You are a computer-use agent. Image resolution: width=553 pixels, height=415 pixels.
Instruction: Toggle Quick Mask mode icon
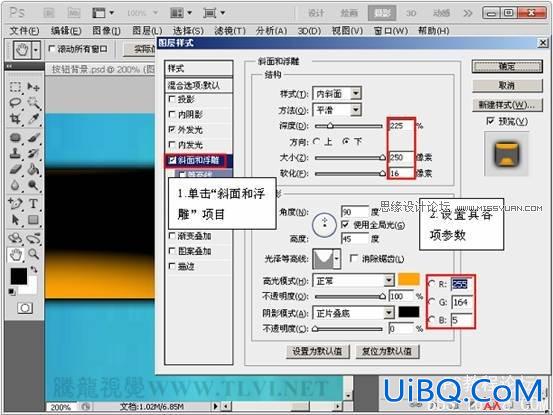25,308
